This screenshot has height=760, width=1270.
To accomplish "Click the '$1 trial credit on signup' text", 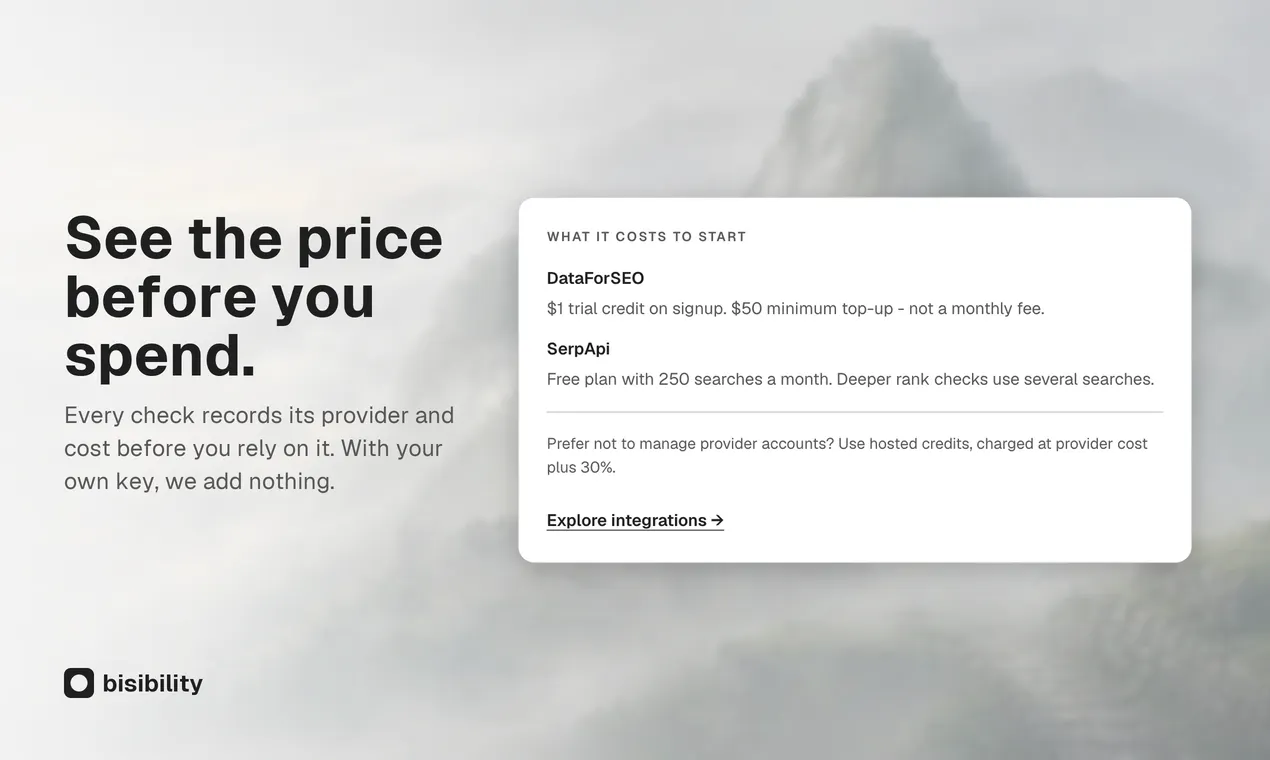I will point(636,308).
